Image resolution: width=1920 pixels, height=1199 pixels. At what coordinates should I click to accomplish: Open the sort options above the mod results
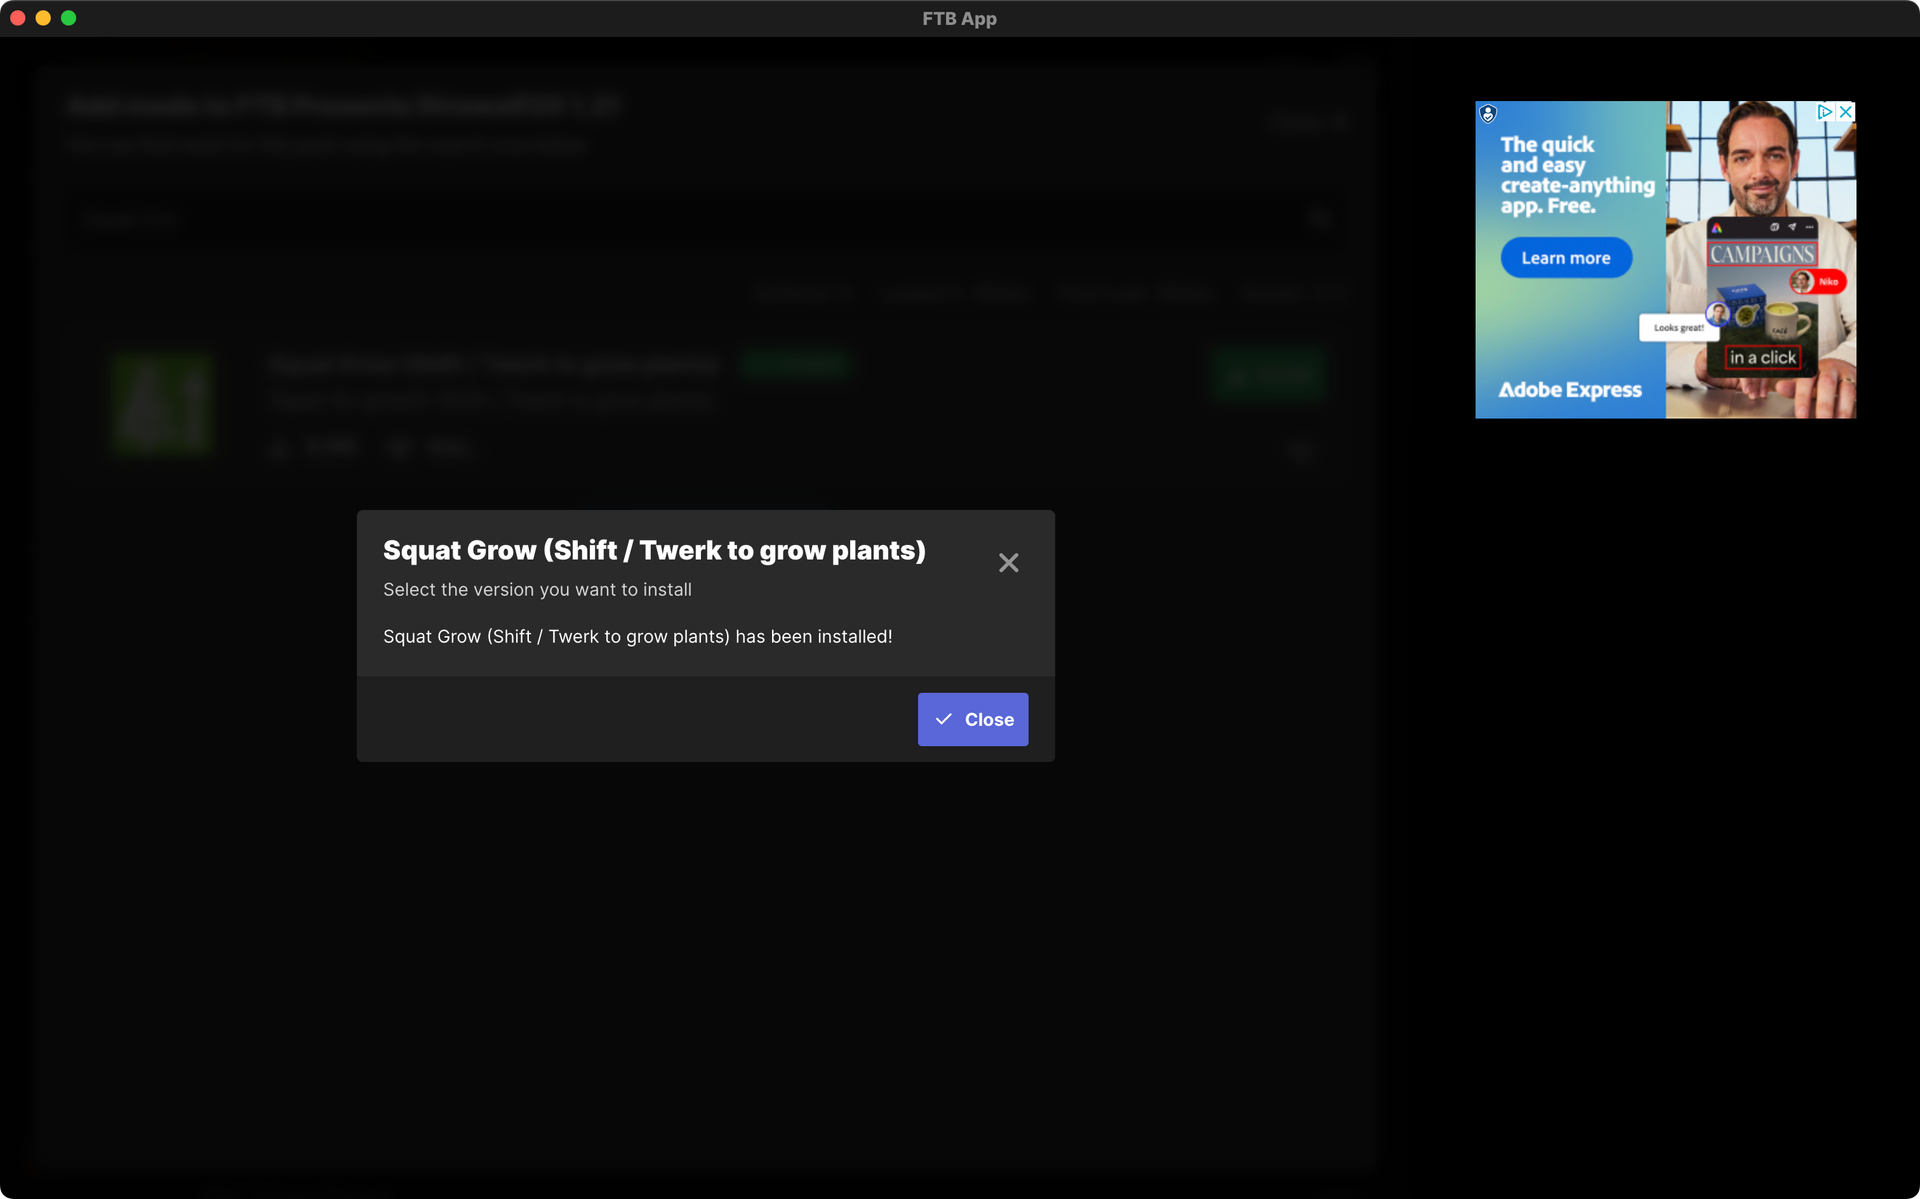tap(805, 292)
